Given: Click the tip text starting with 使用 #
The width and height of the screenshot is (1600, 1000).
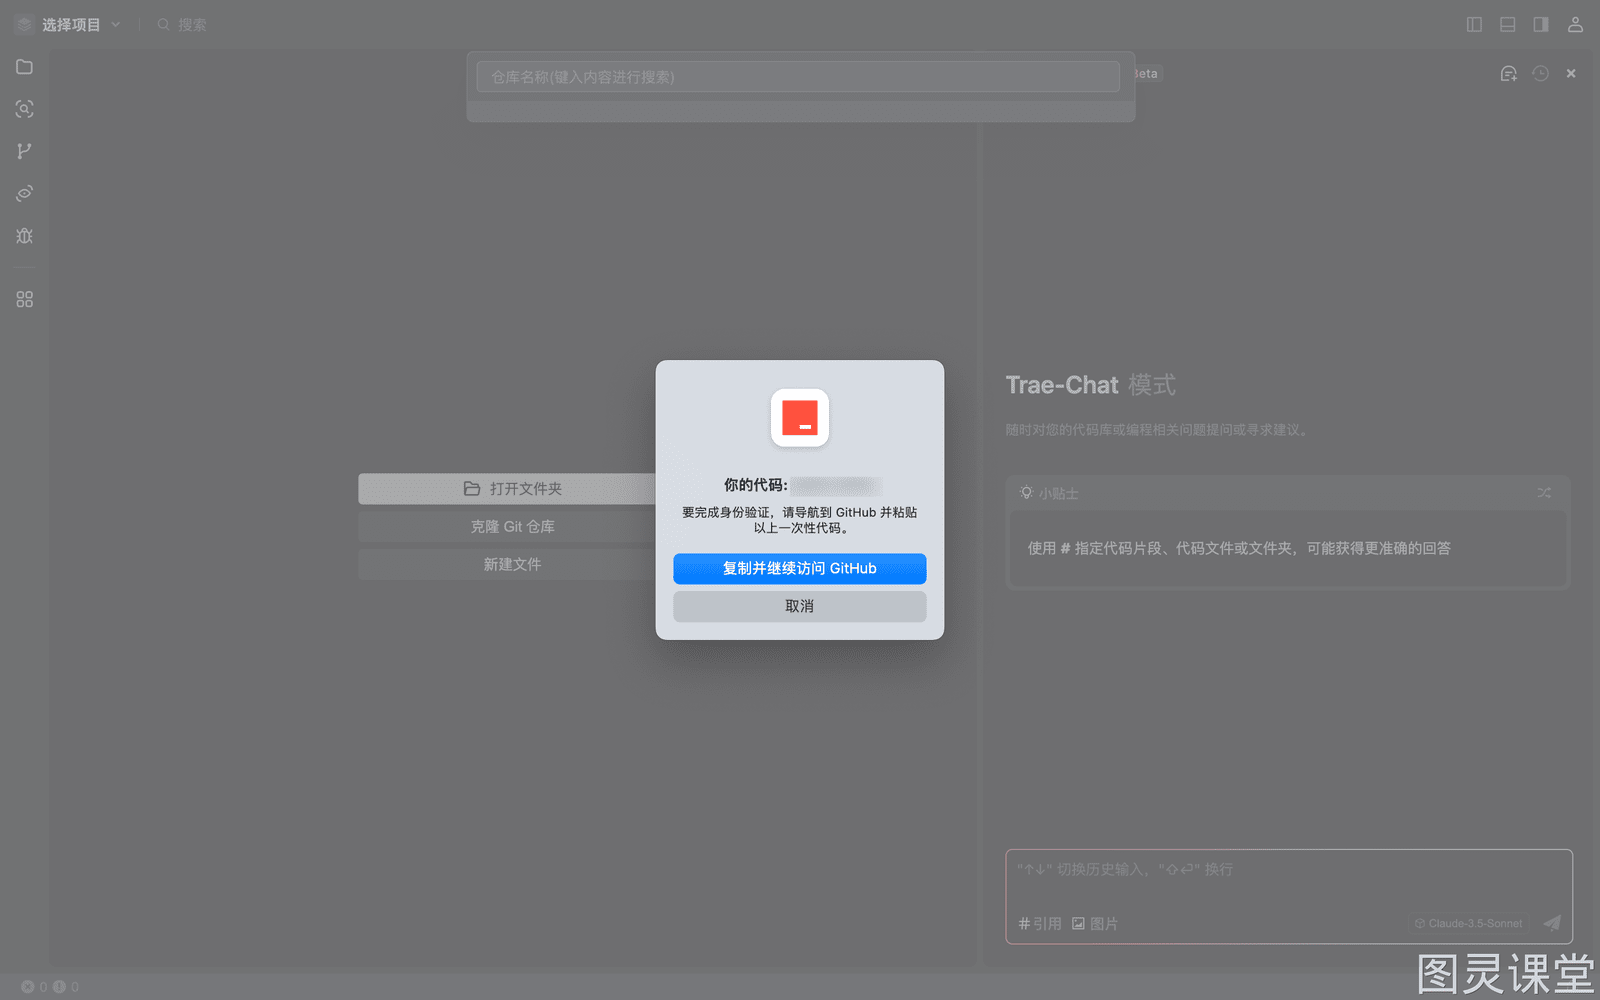Looking at the screenshot, I should tap(1239, 548).
